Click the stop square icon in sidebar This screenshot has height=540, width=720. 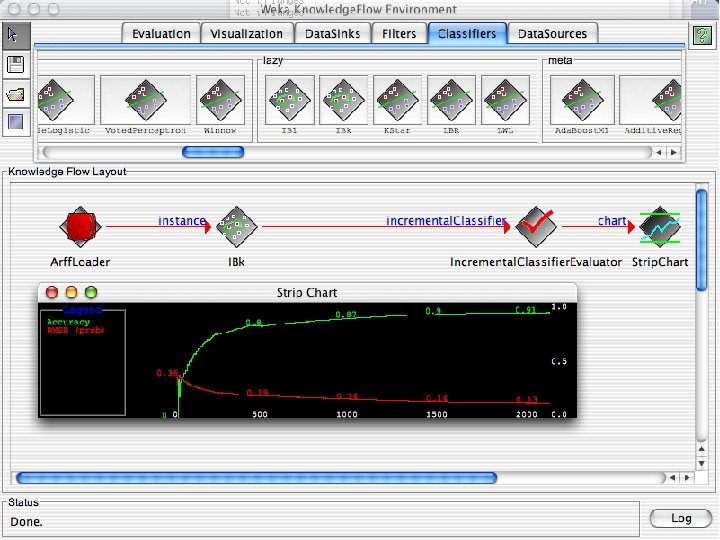(x=16, y=122)
